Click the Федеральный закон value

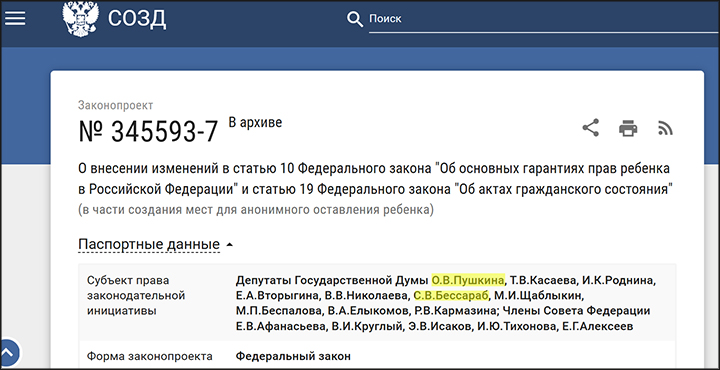[293, 356]
